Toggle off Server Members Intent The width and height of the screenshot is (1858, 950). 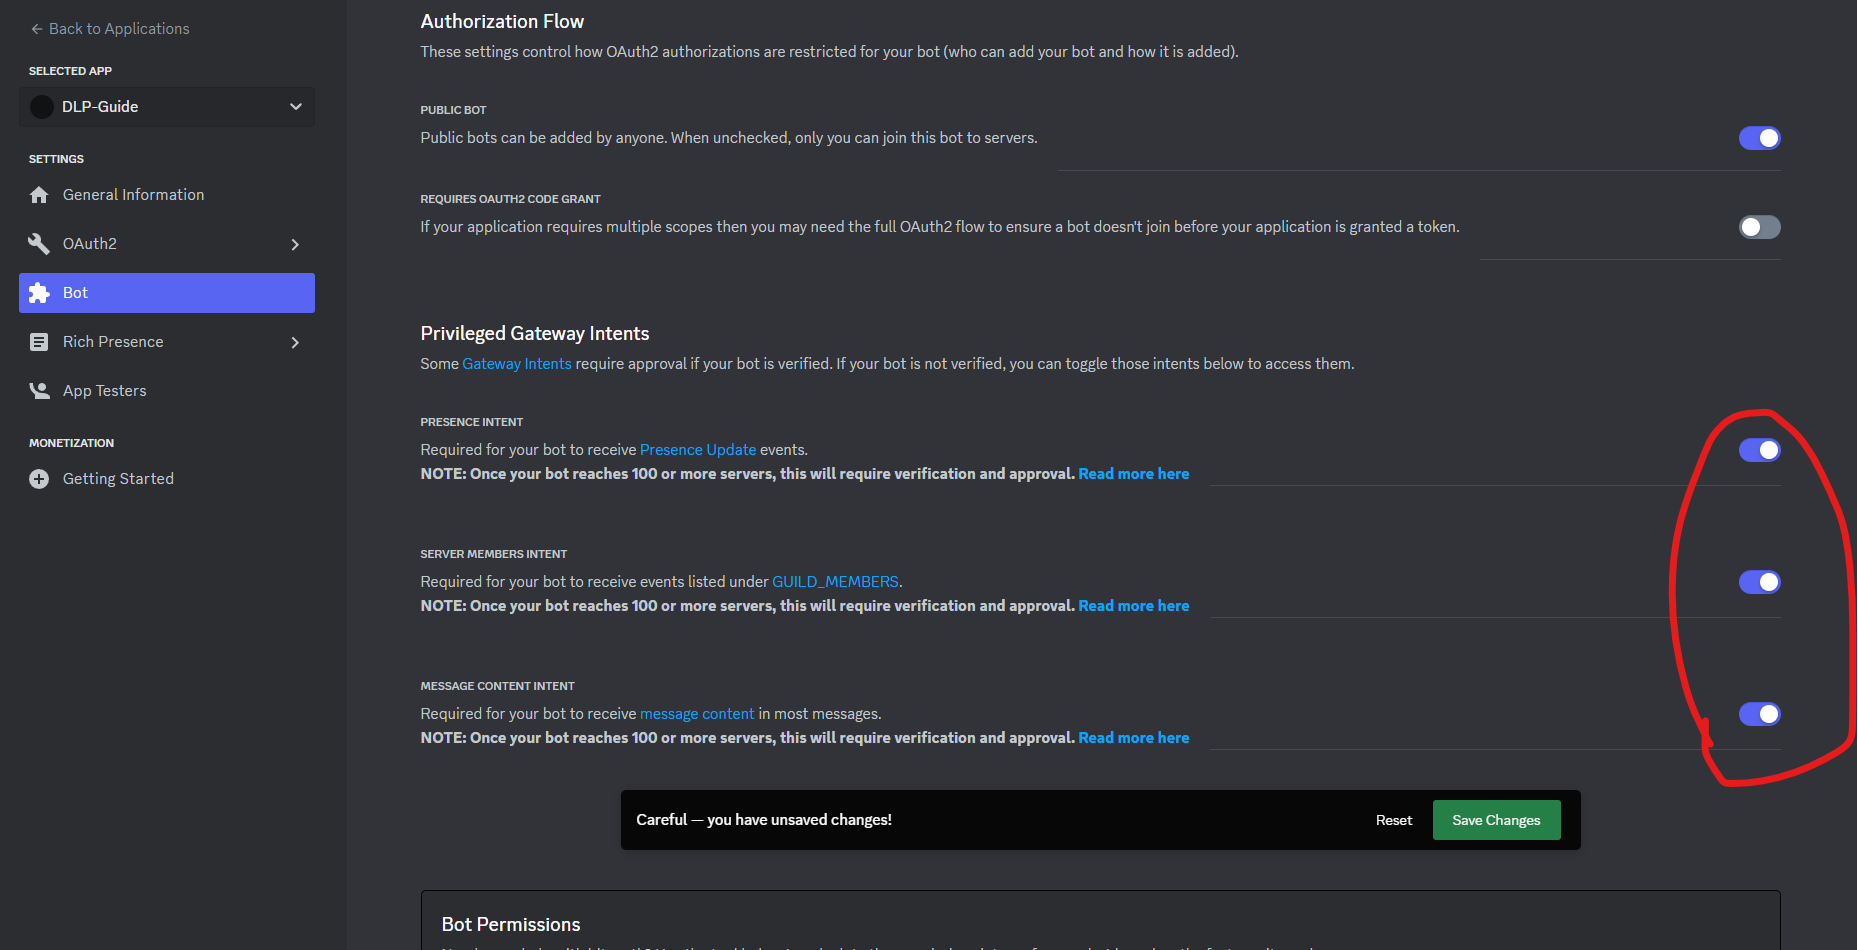(x=1759, y=582)
